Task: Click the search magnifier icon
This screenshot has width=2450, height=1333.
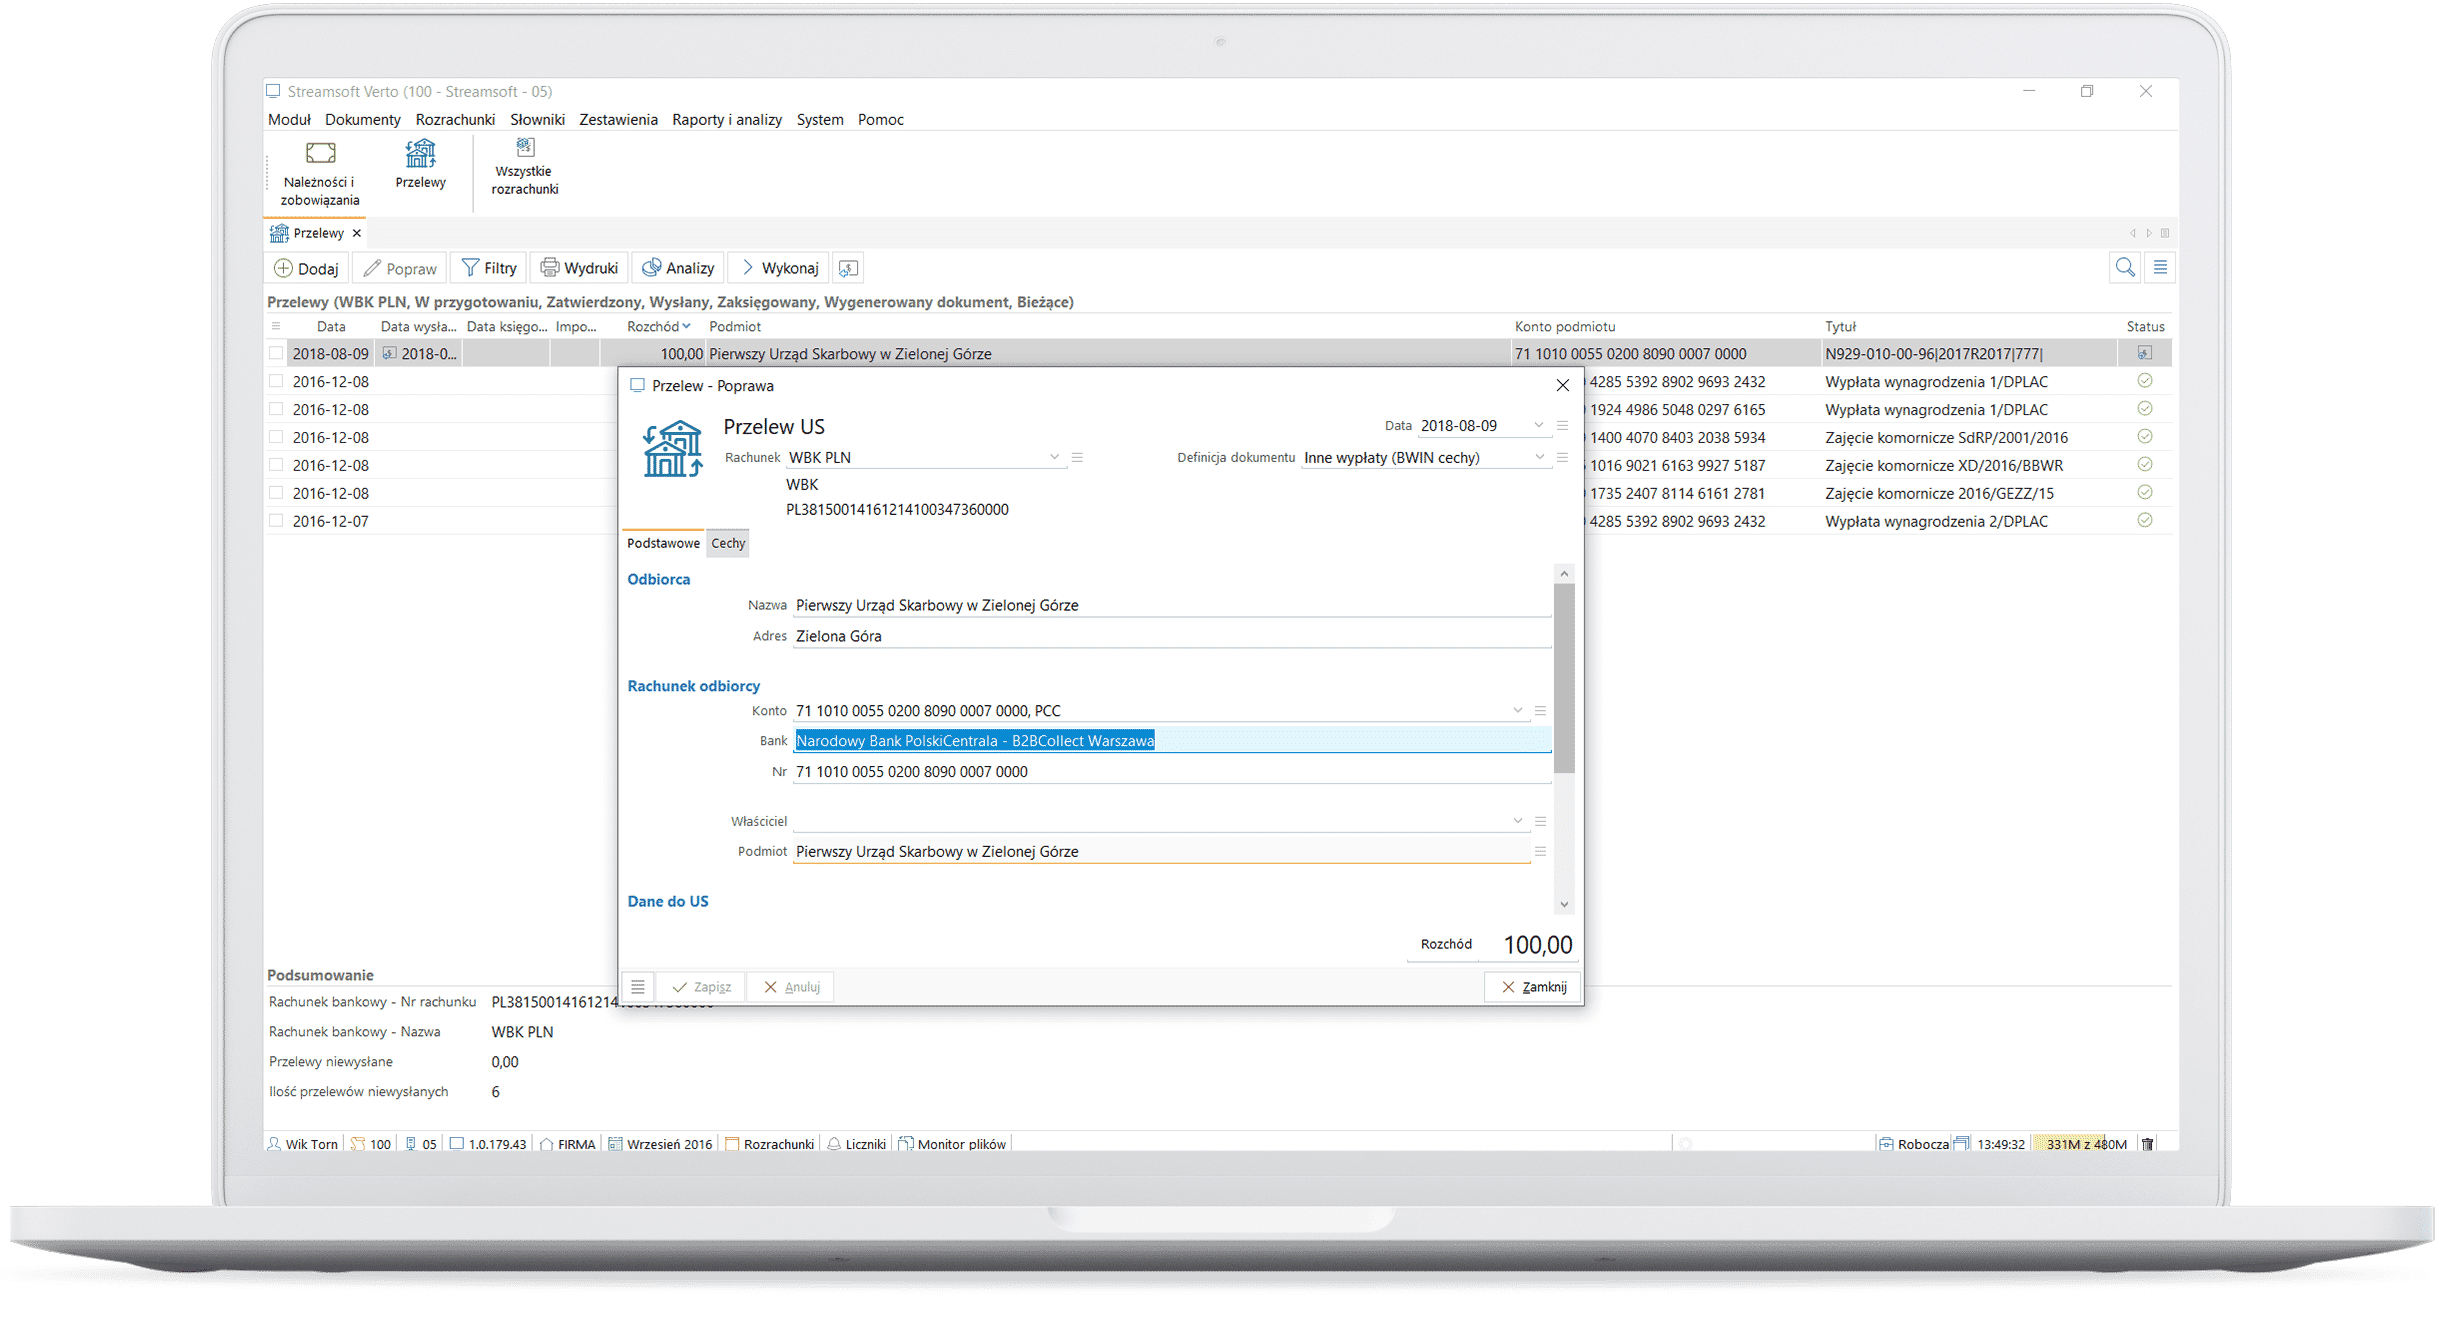Action: tap(2125, 267)
